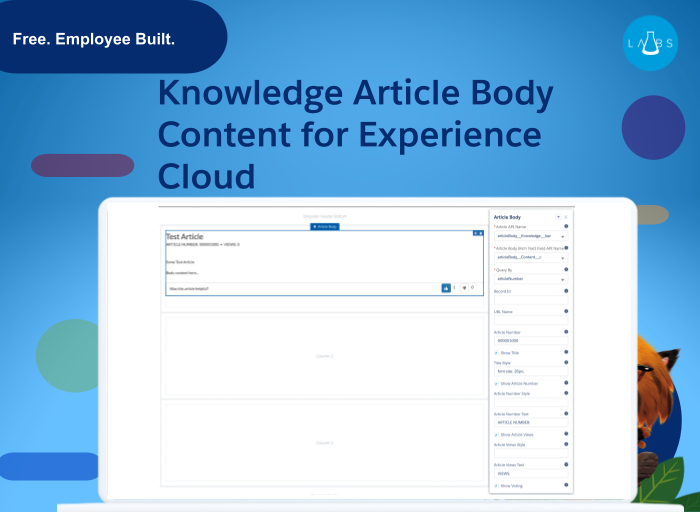
Task: Click info icon beside Title Style
Action: [x=567, y=362]
